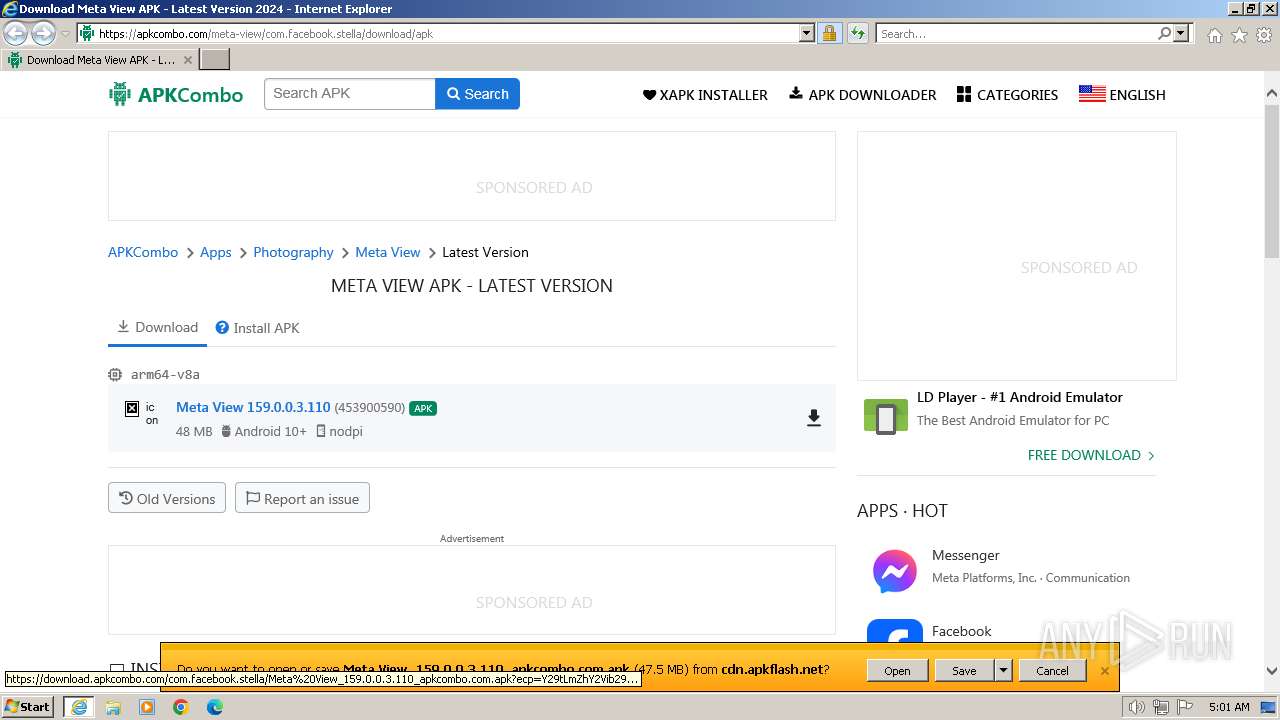Follow the APKCombo breadcrumb link

click(143, 252)
